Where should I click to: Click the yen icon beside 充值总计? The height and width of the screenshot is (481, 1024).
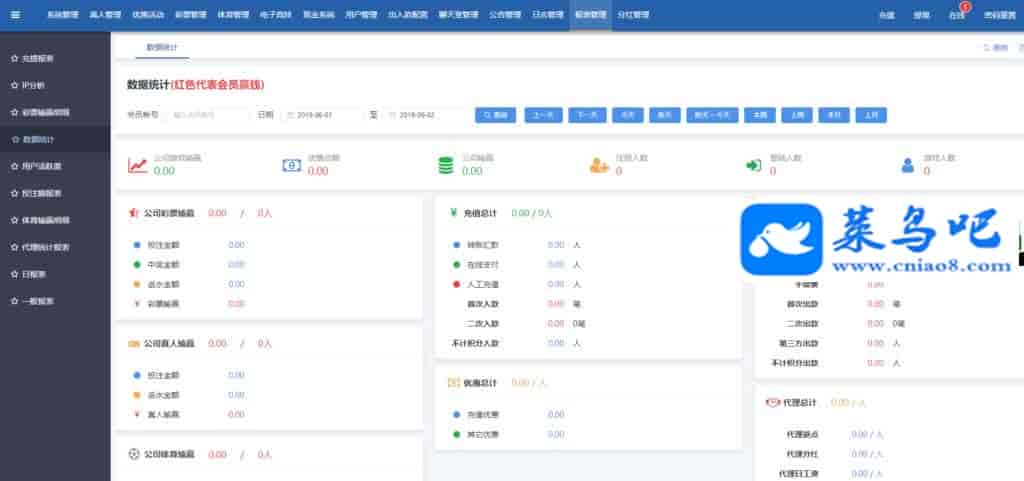point(453,213)
